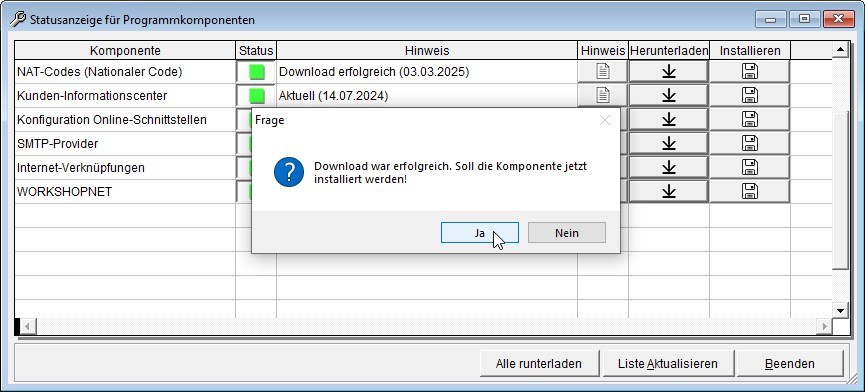The height and width of the screenshot is (392, 865).
Task: Close the Frage dialog with the X
Action: pos(605,120)
